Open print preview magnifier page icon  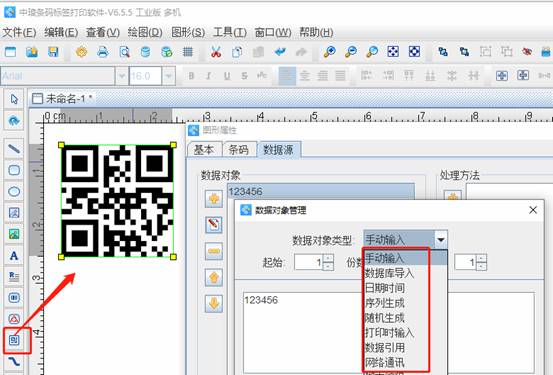124,52
